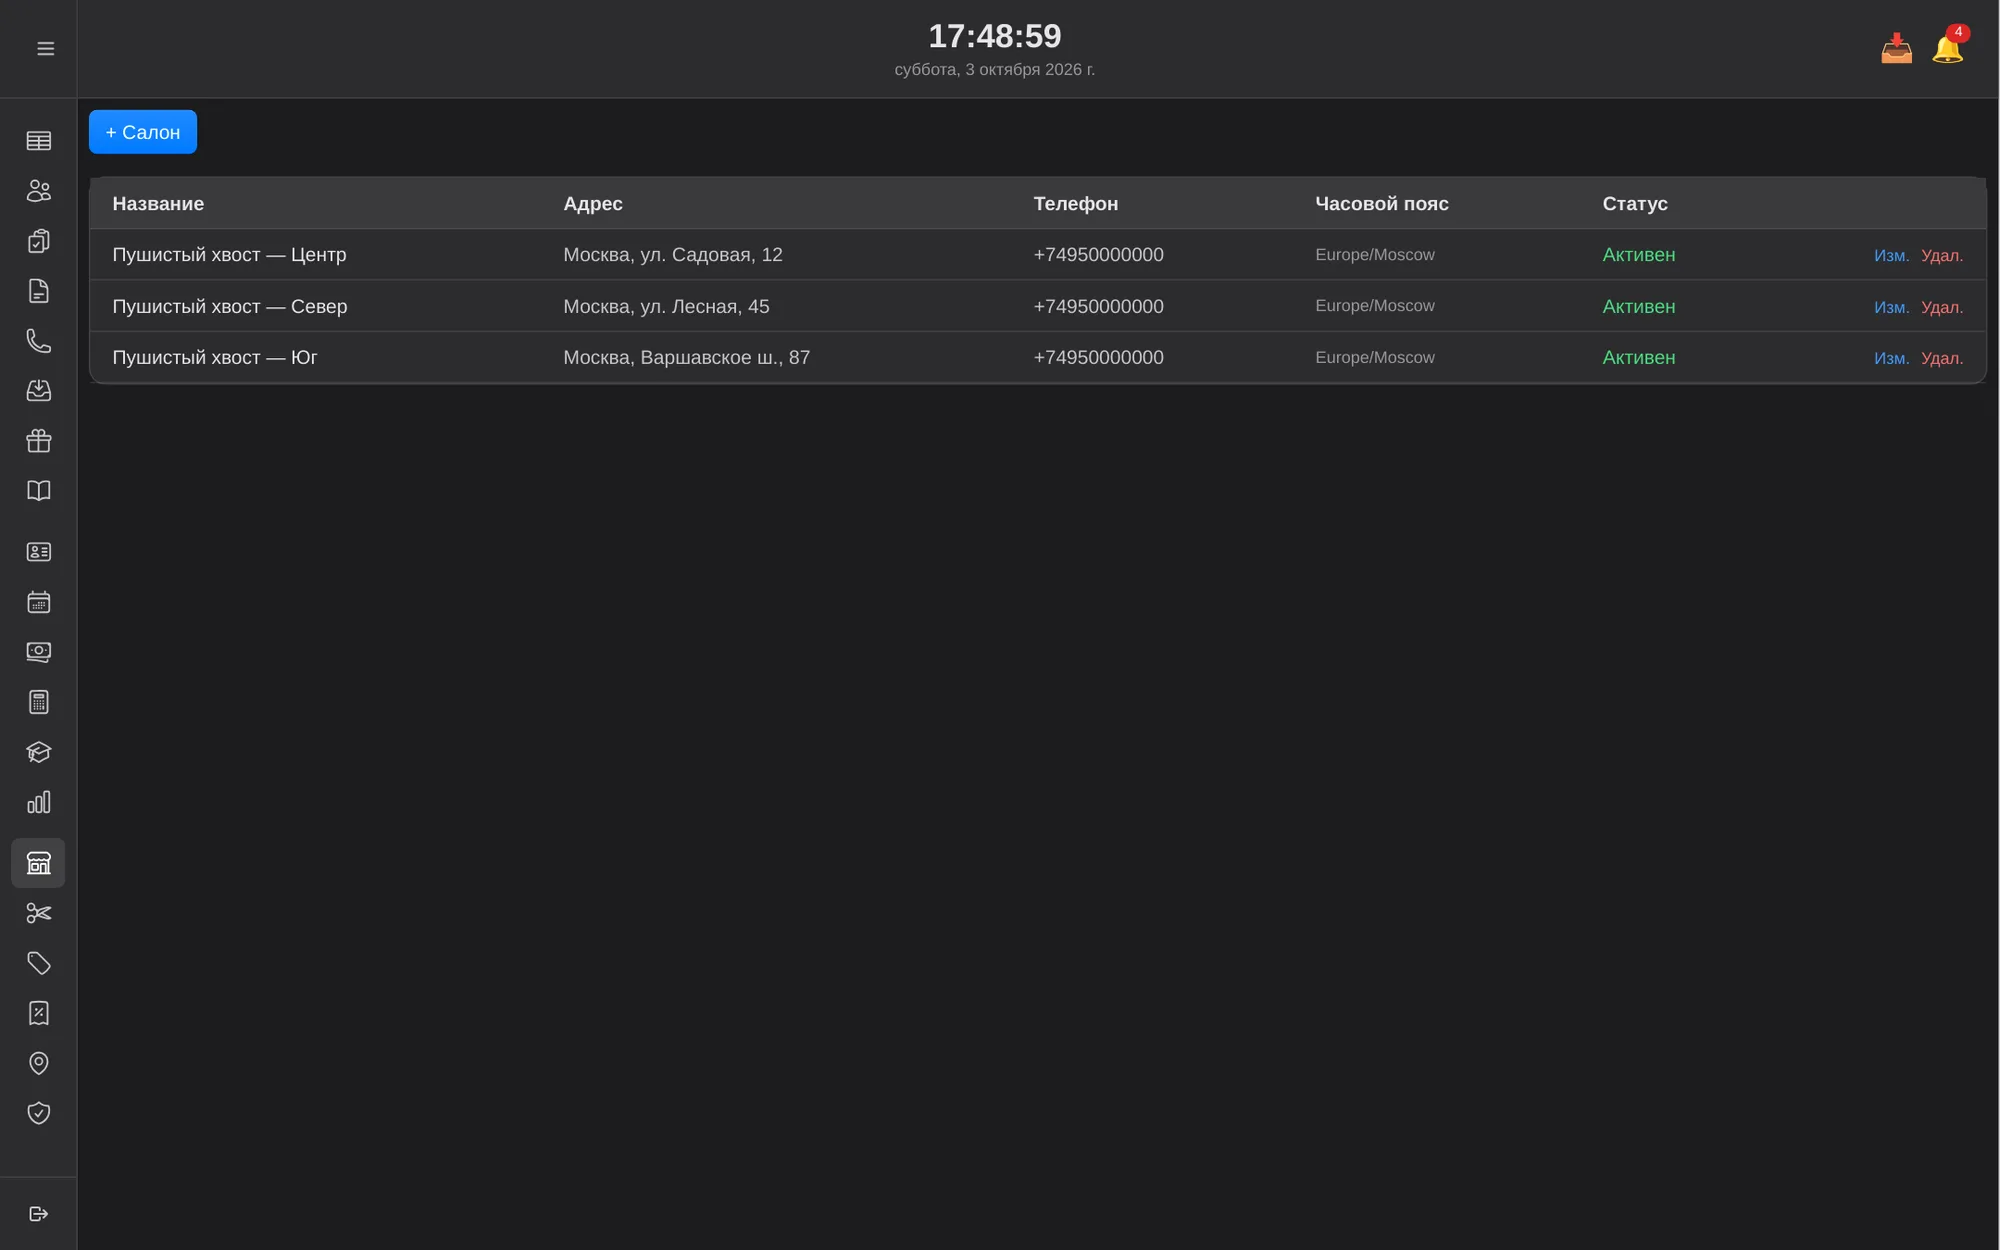Viewport: 2000px width, 1250px height.
Task: Open the document file sidebar icon
Action: (38, 290)
